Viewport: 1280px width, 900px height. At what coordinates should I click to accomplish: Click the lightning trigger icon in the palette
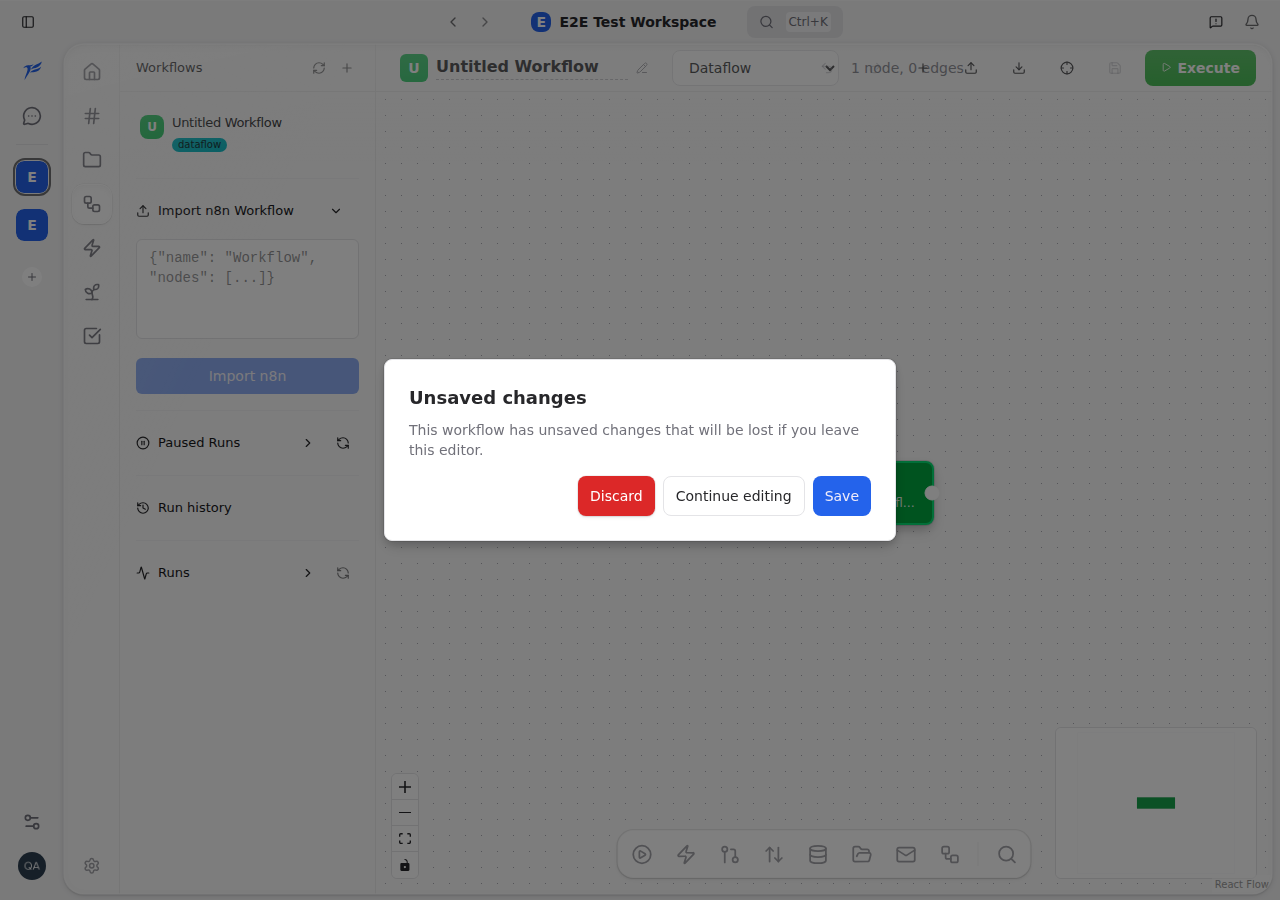(x=686, y=855)
